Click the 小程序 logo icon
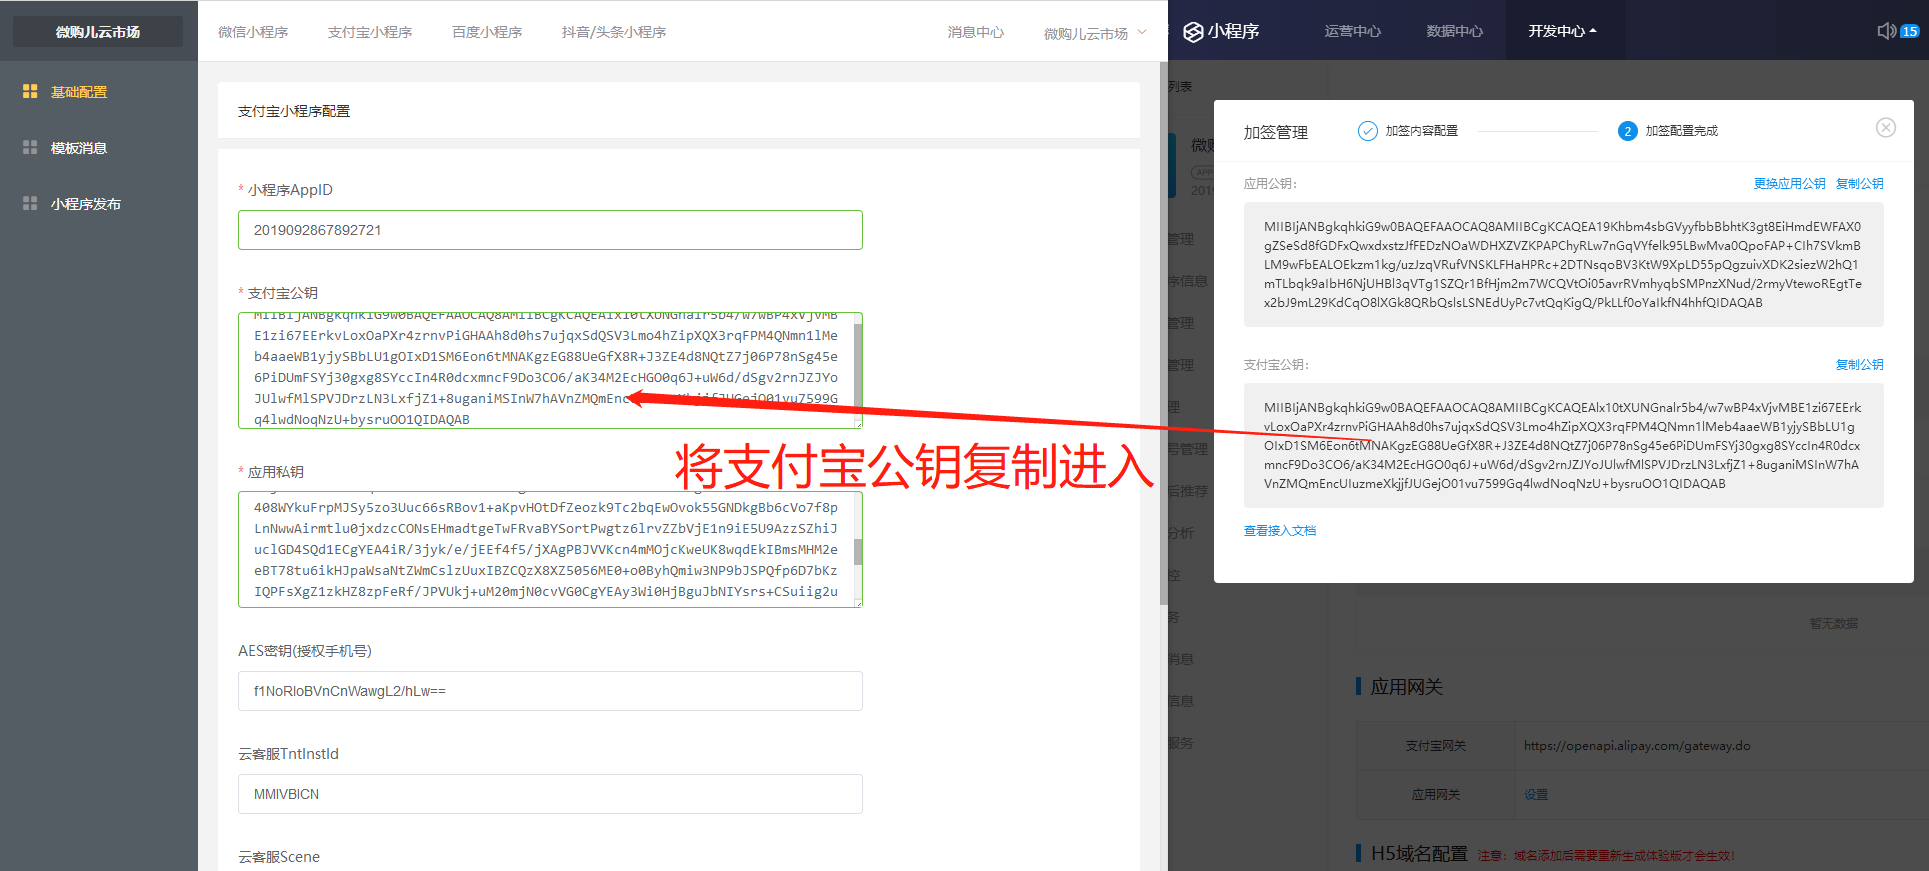 point(1193,32)
